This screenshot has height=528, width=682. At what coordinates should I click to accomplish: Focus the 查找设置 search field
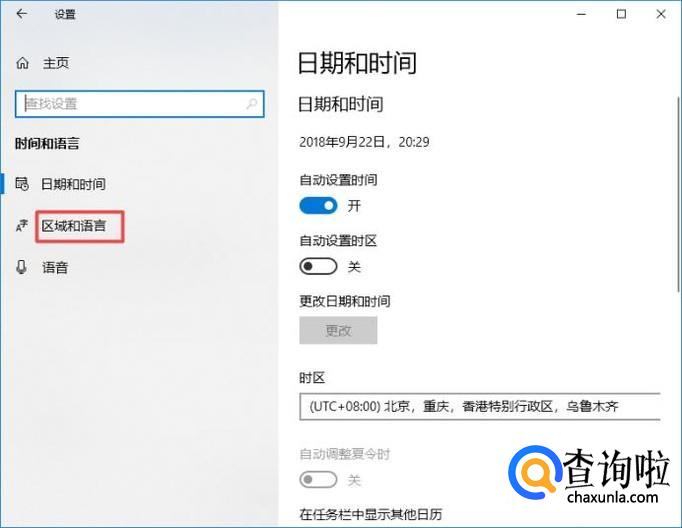tap(139, 104)
